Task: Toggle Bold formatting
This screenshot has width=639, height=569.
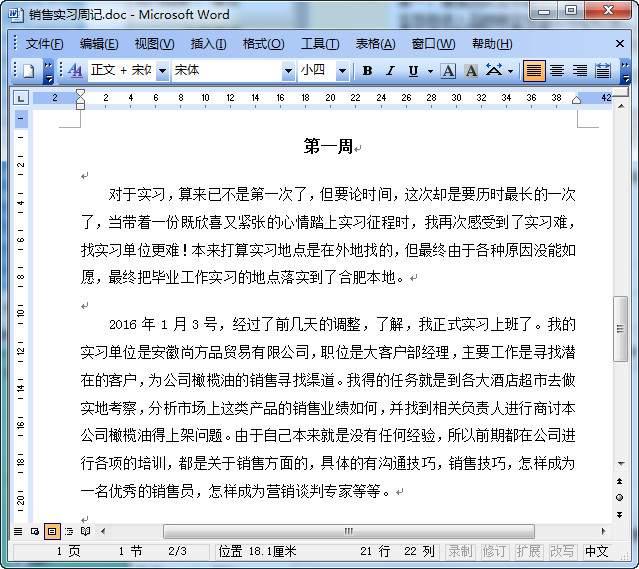Action: pos(367,71)
